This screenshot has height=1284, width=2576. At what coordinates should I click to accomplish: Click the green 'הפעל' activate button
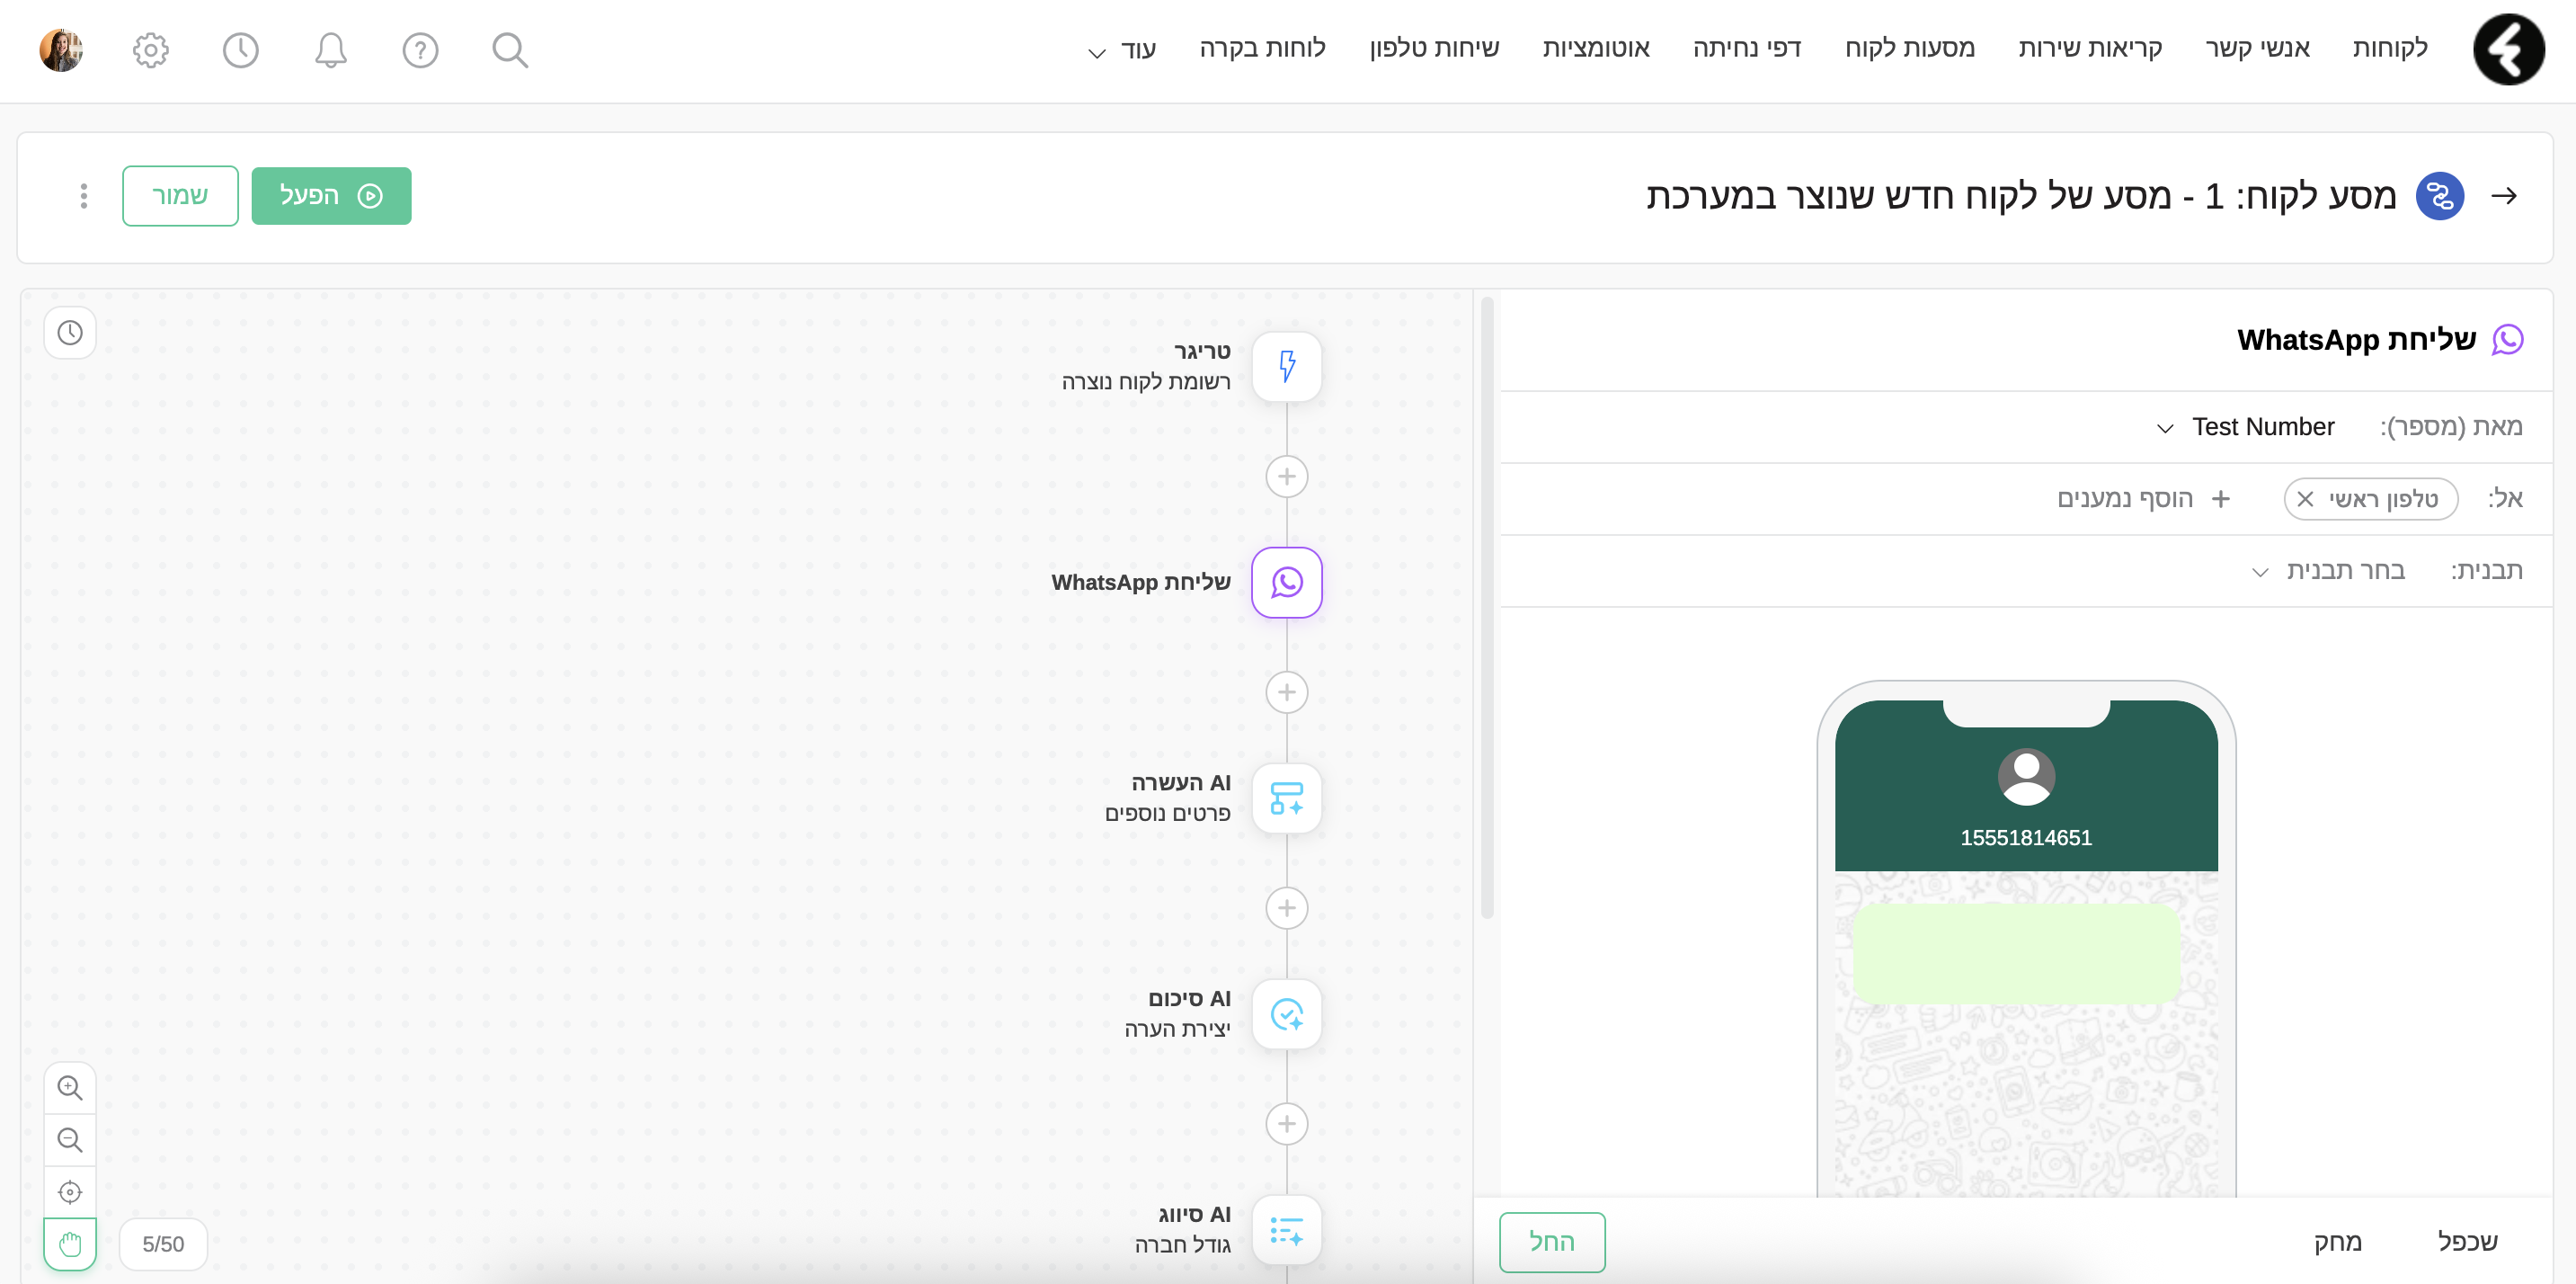coord(331,196)
